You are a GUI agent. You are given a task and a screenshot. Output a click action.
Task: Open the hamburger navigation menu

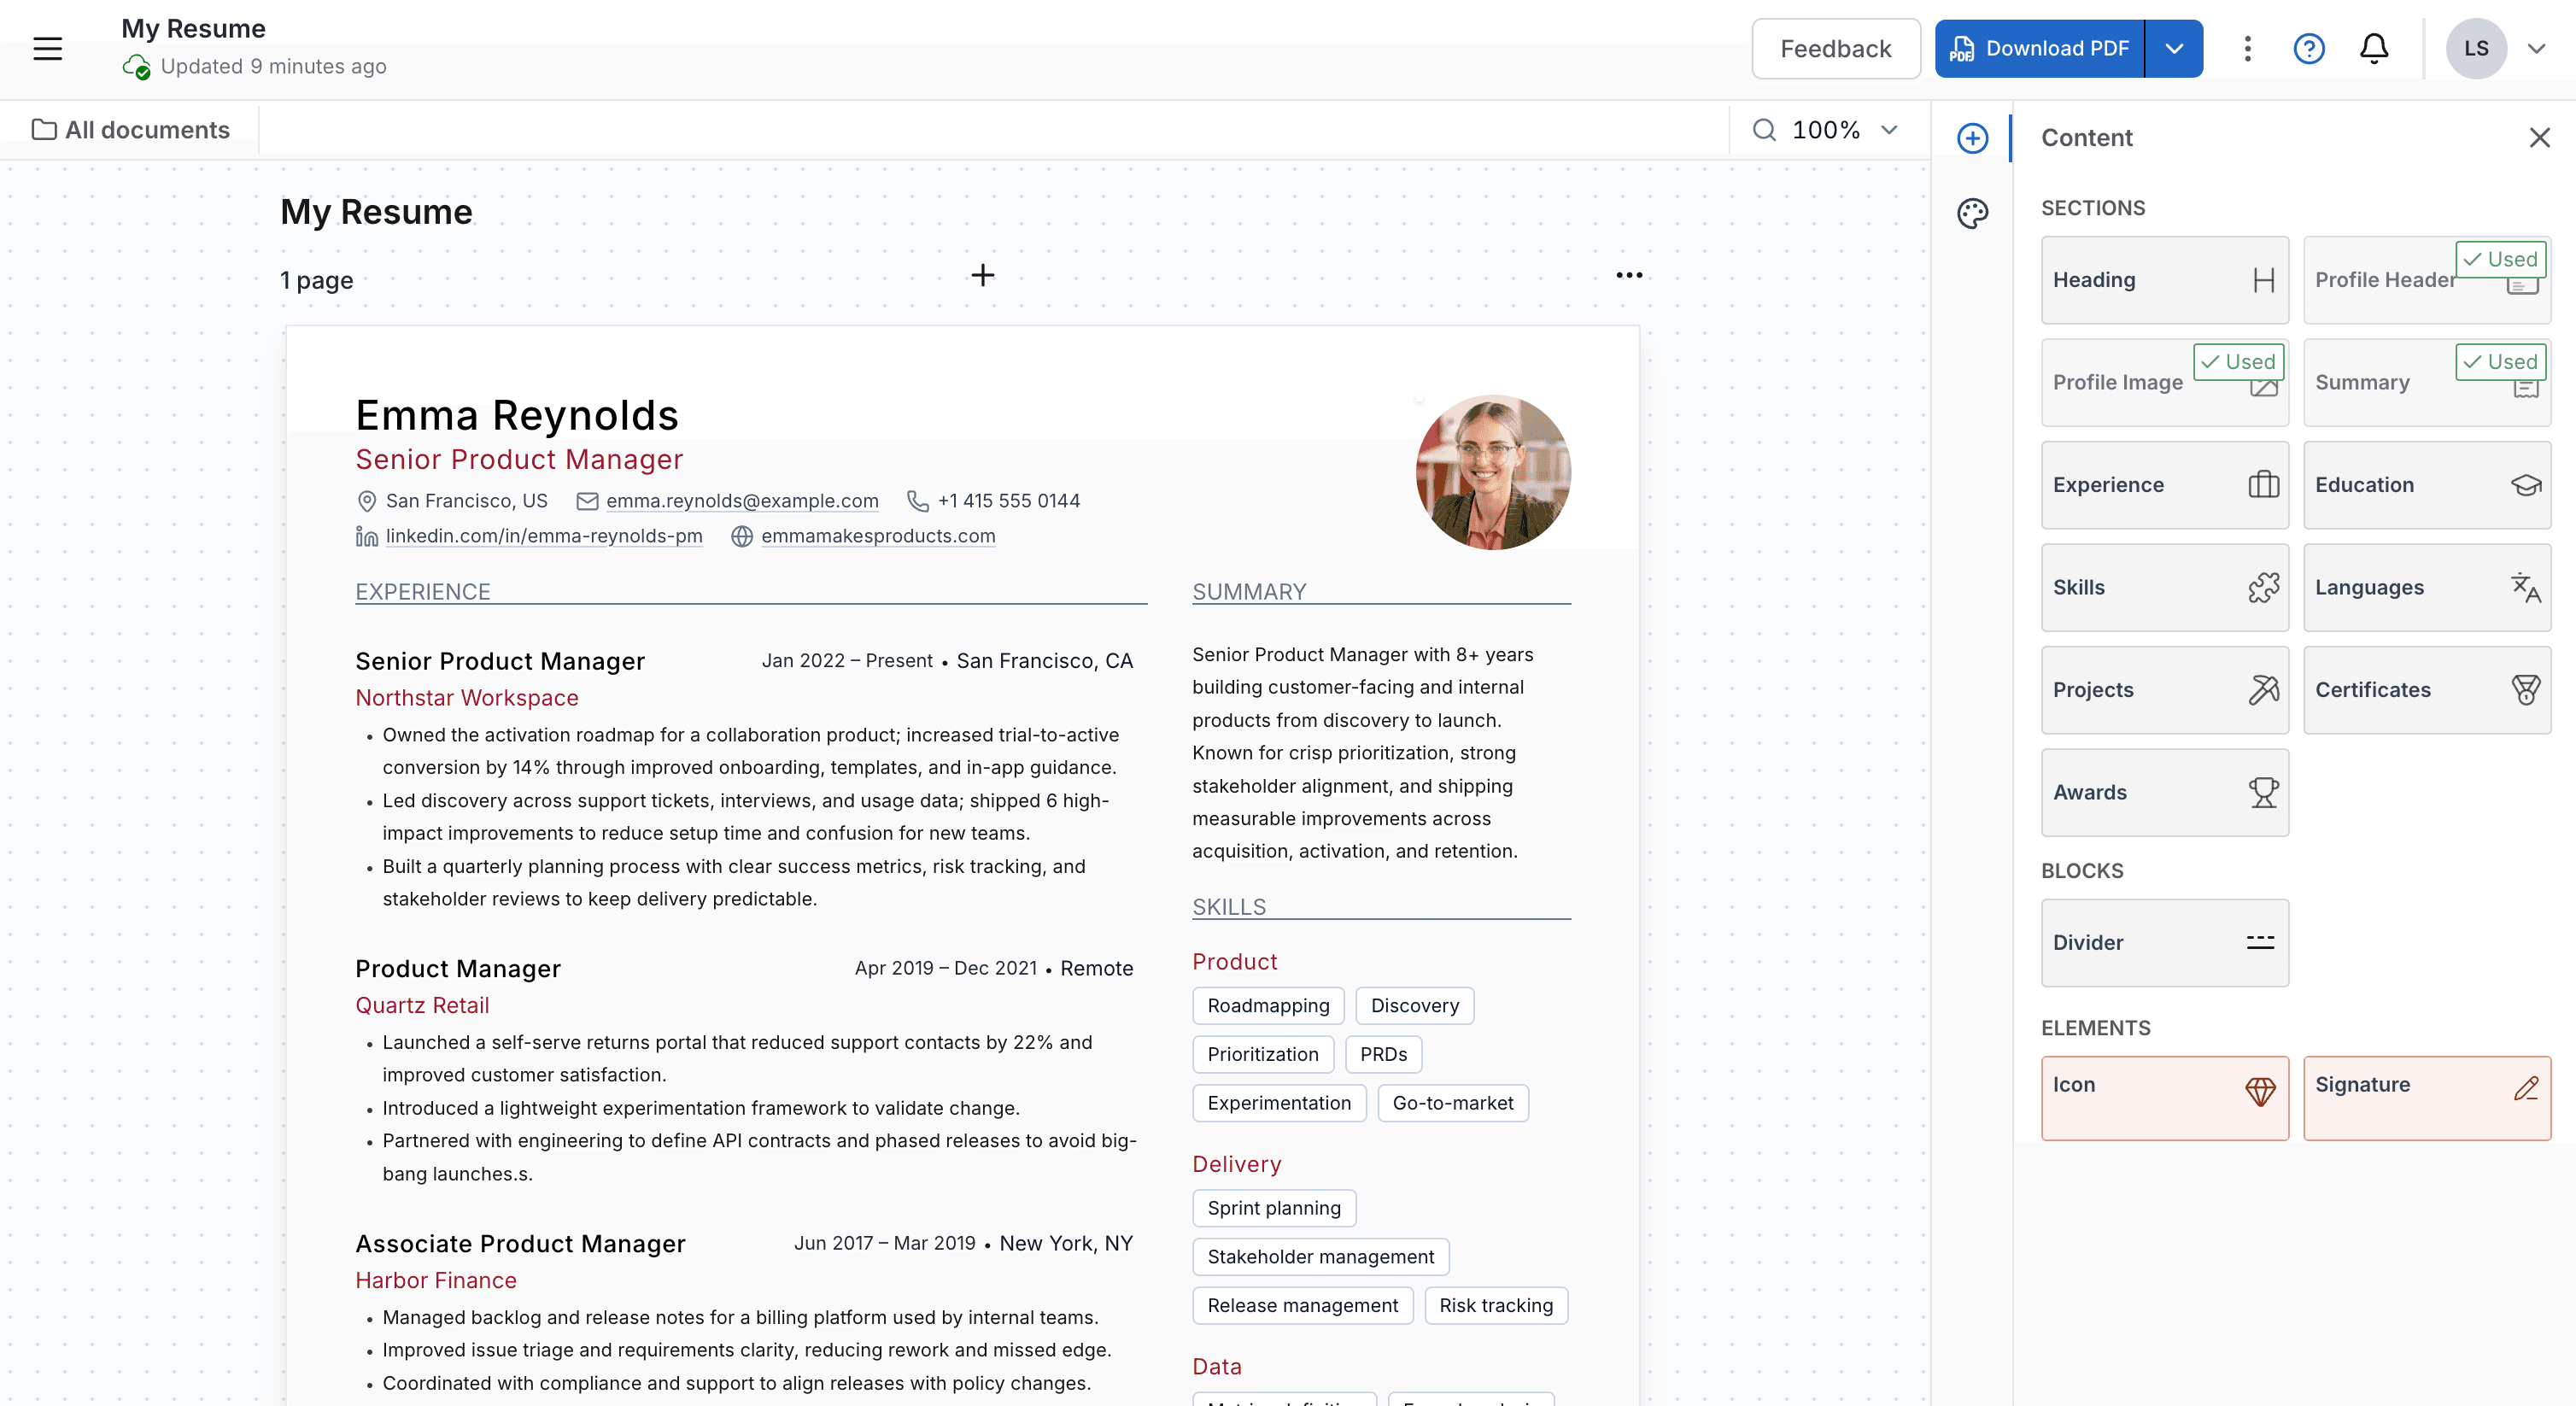pyautogui.click(x=47, y=48)
